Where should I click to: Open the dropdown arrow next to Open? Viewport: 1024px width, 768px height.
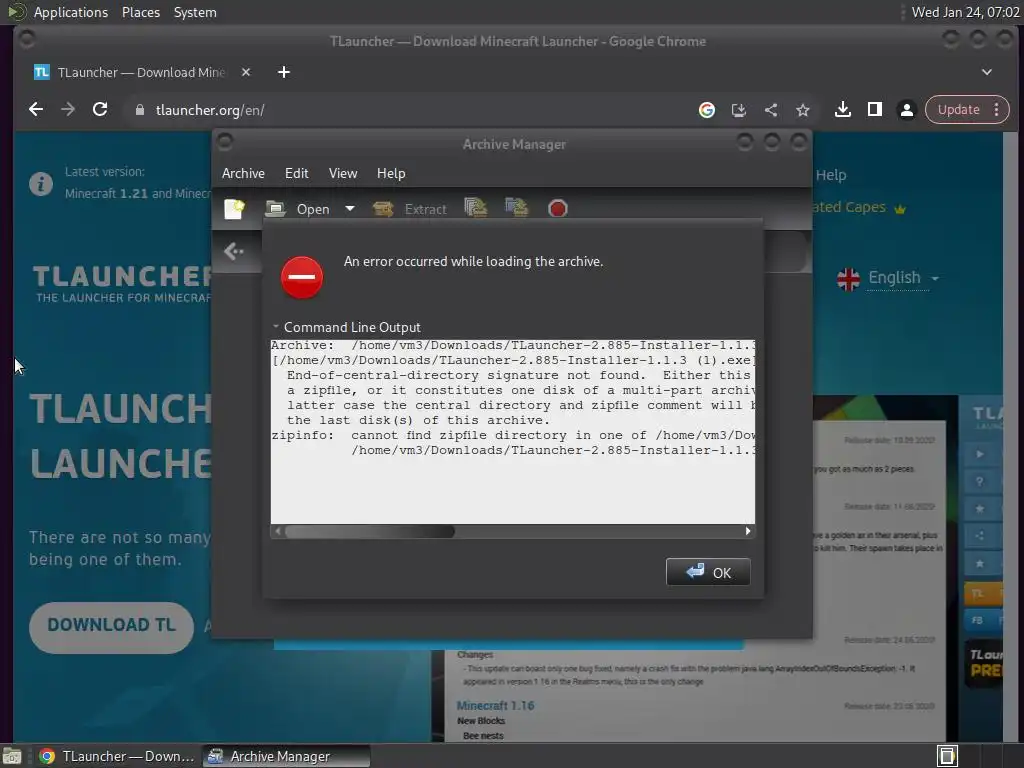pos(350,209)
